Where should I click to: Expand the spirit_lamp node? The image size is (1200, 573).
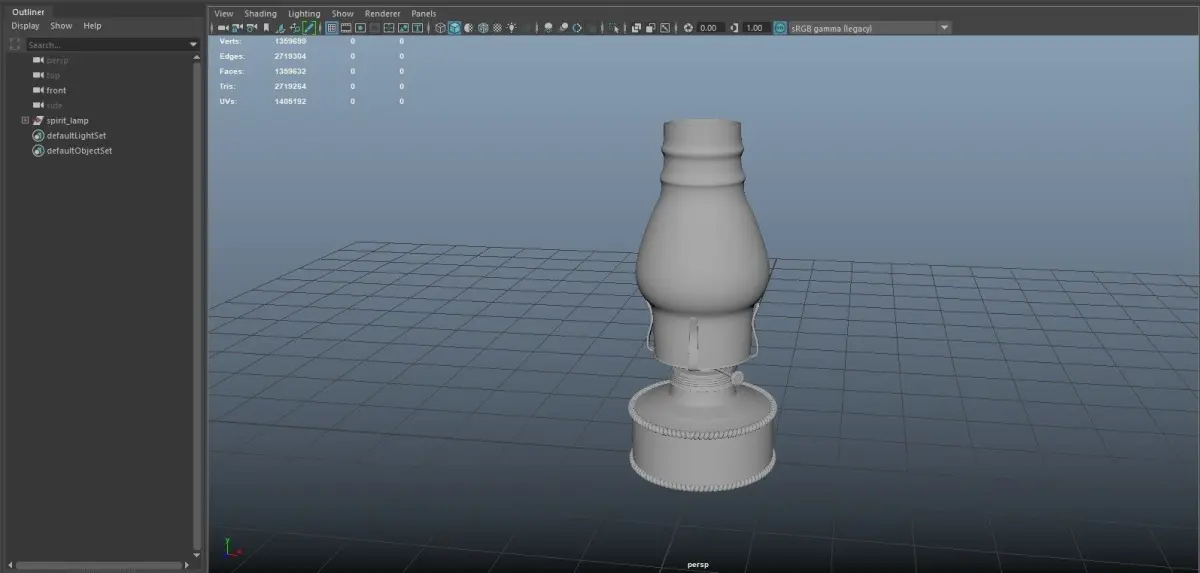pos(25,120)
